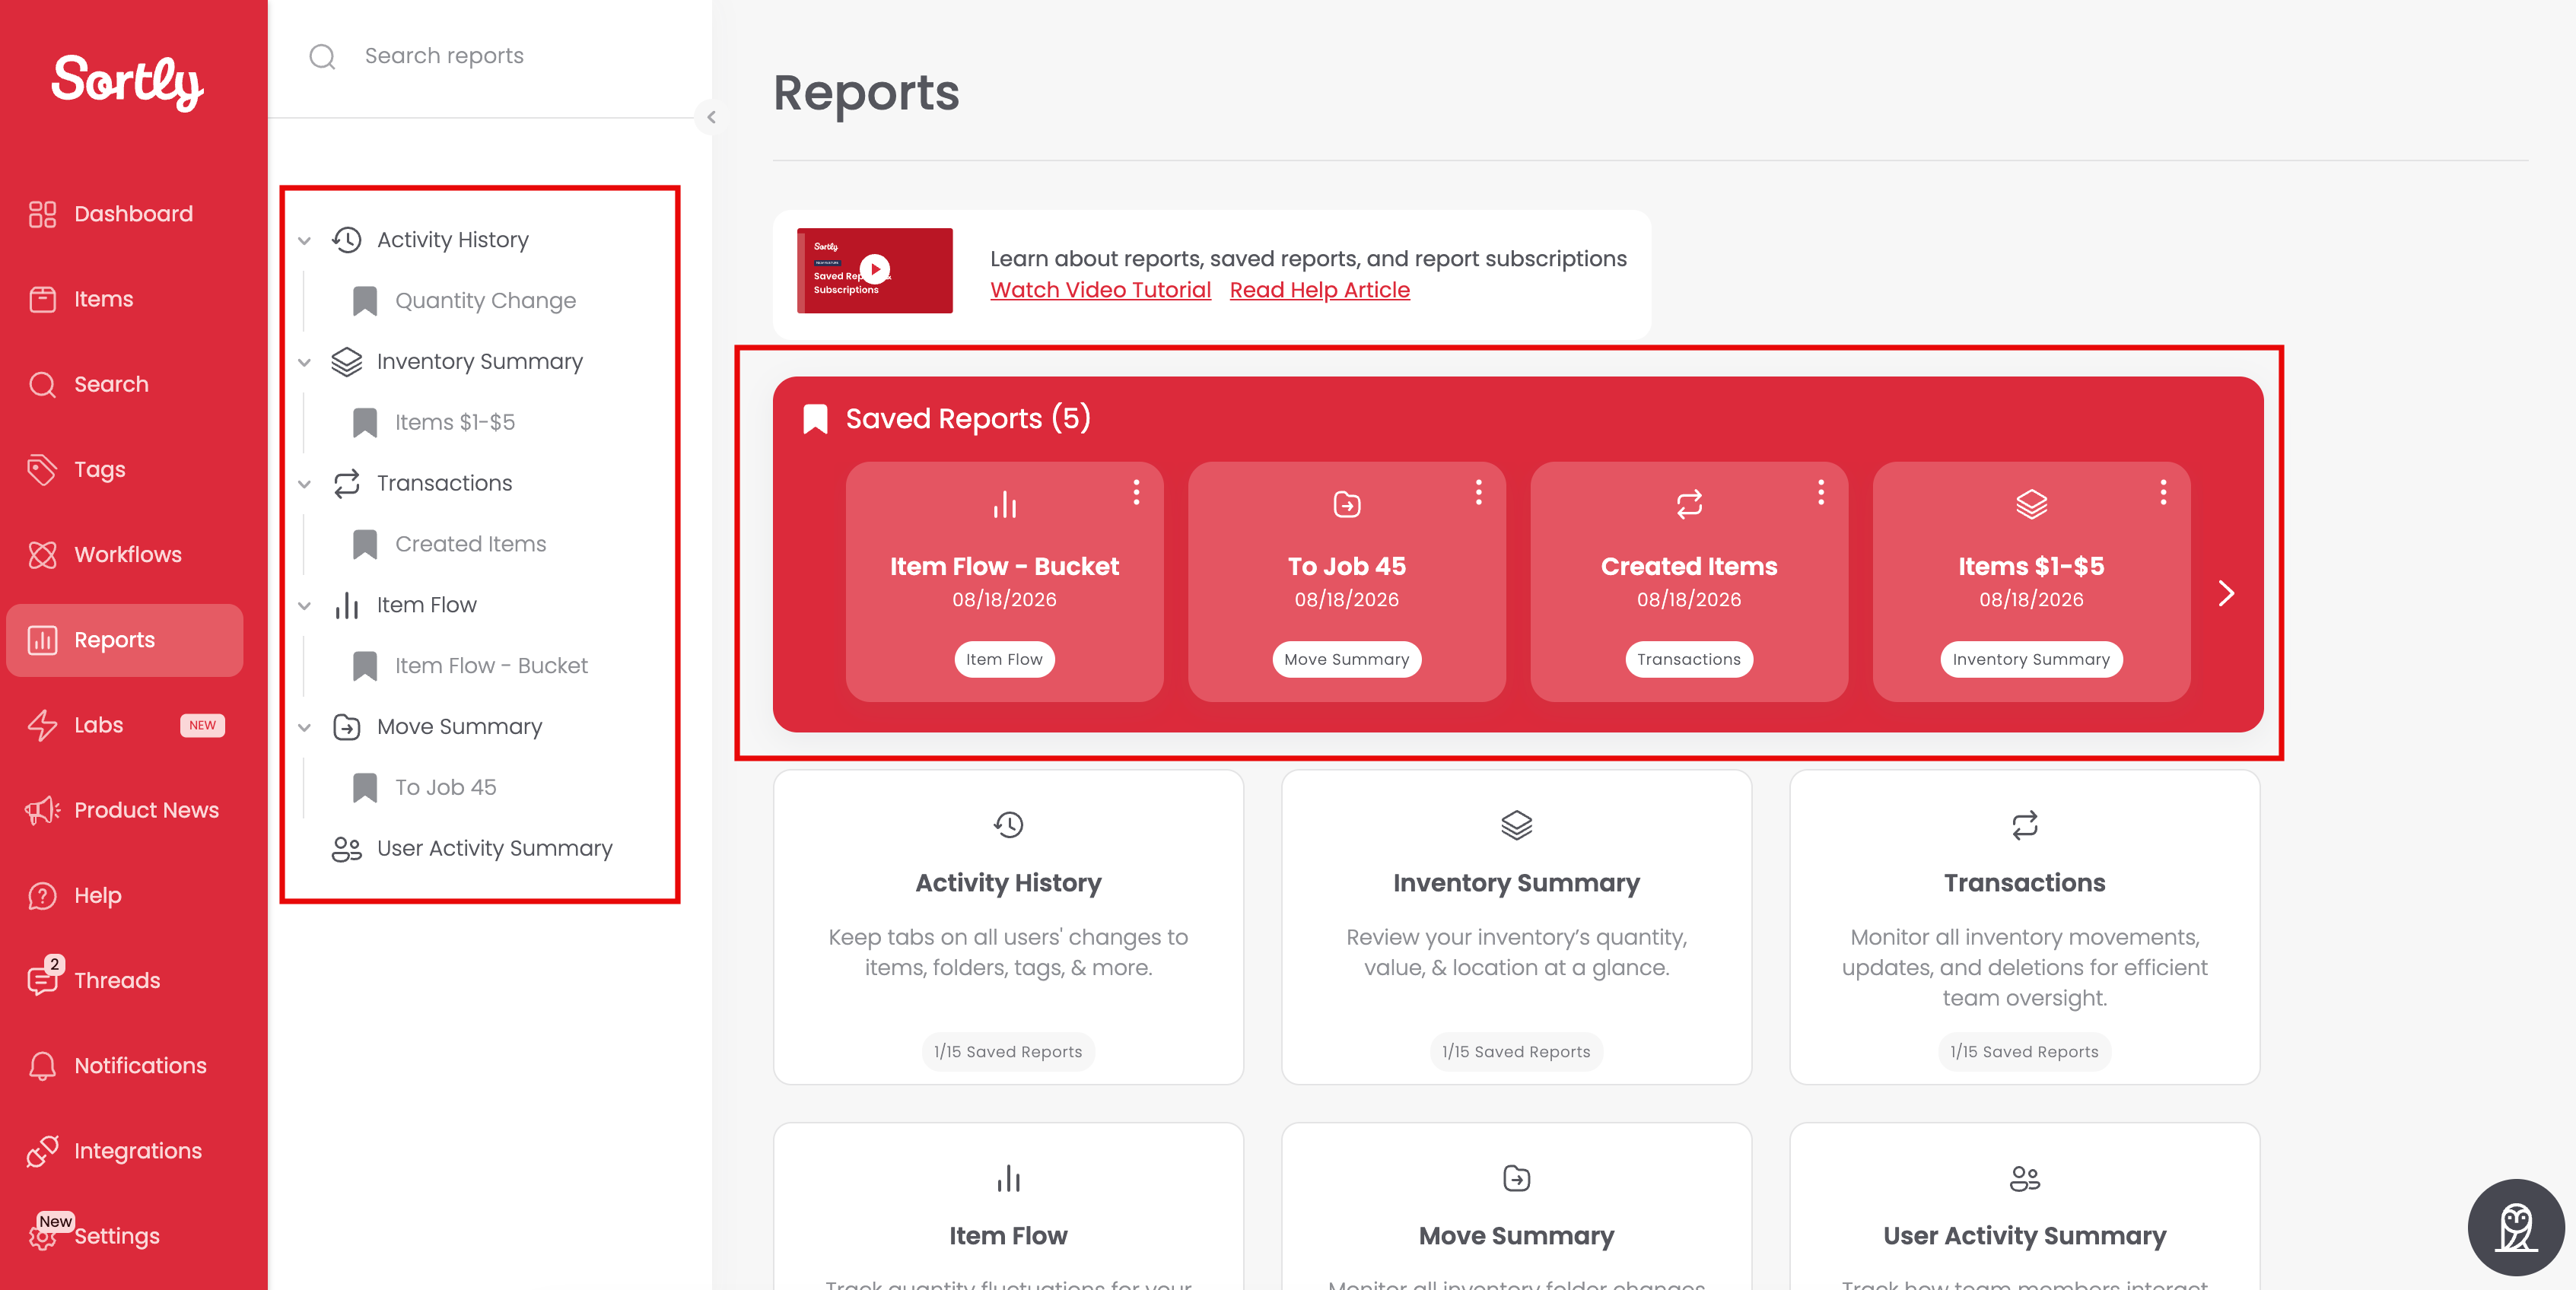
Task: Select Transactions in the report tree
Action: (x=444, y=484)
